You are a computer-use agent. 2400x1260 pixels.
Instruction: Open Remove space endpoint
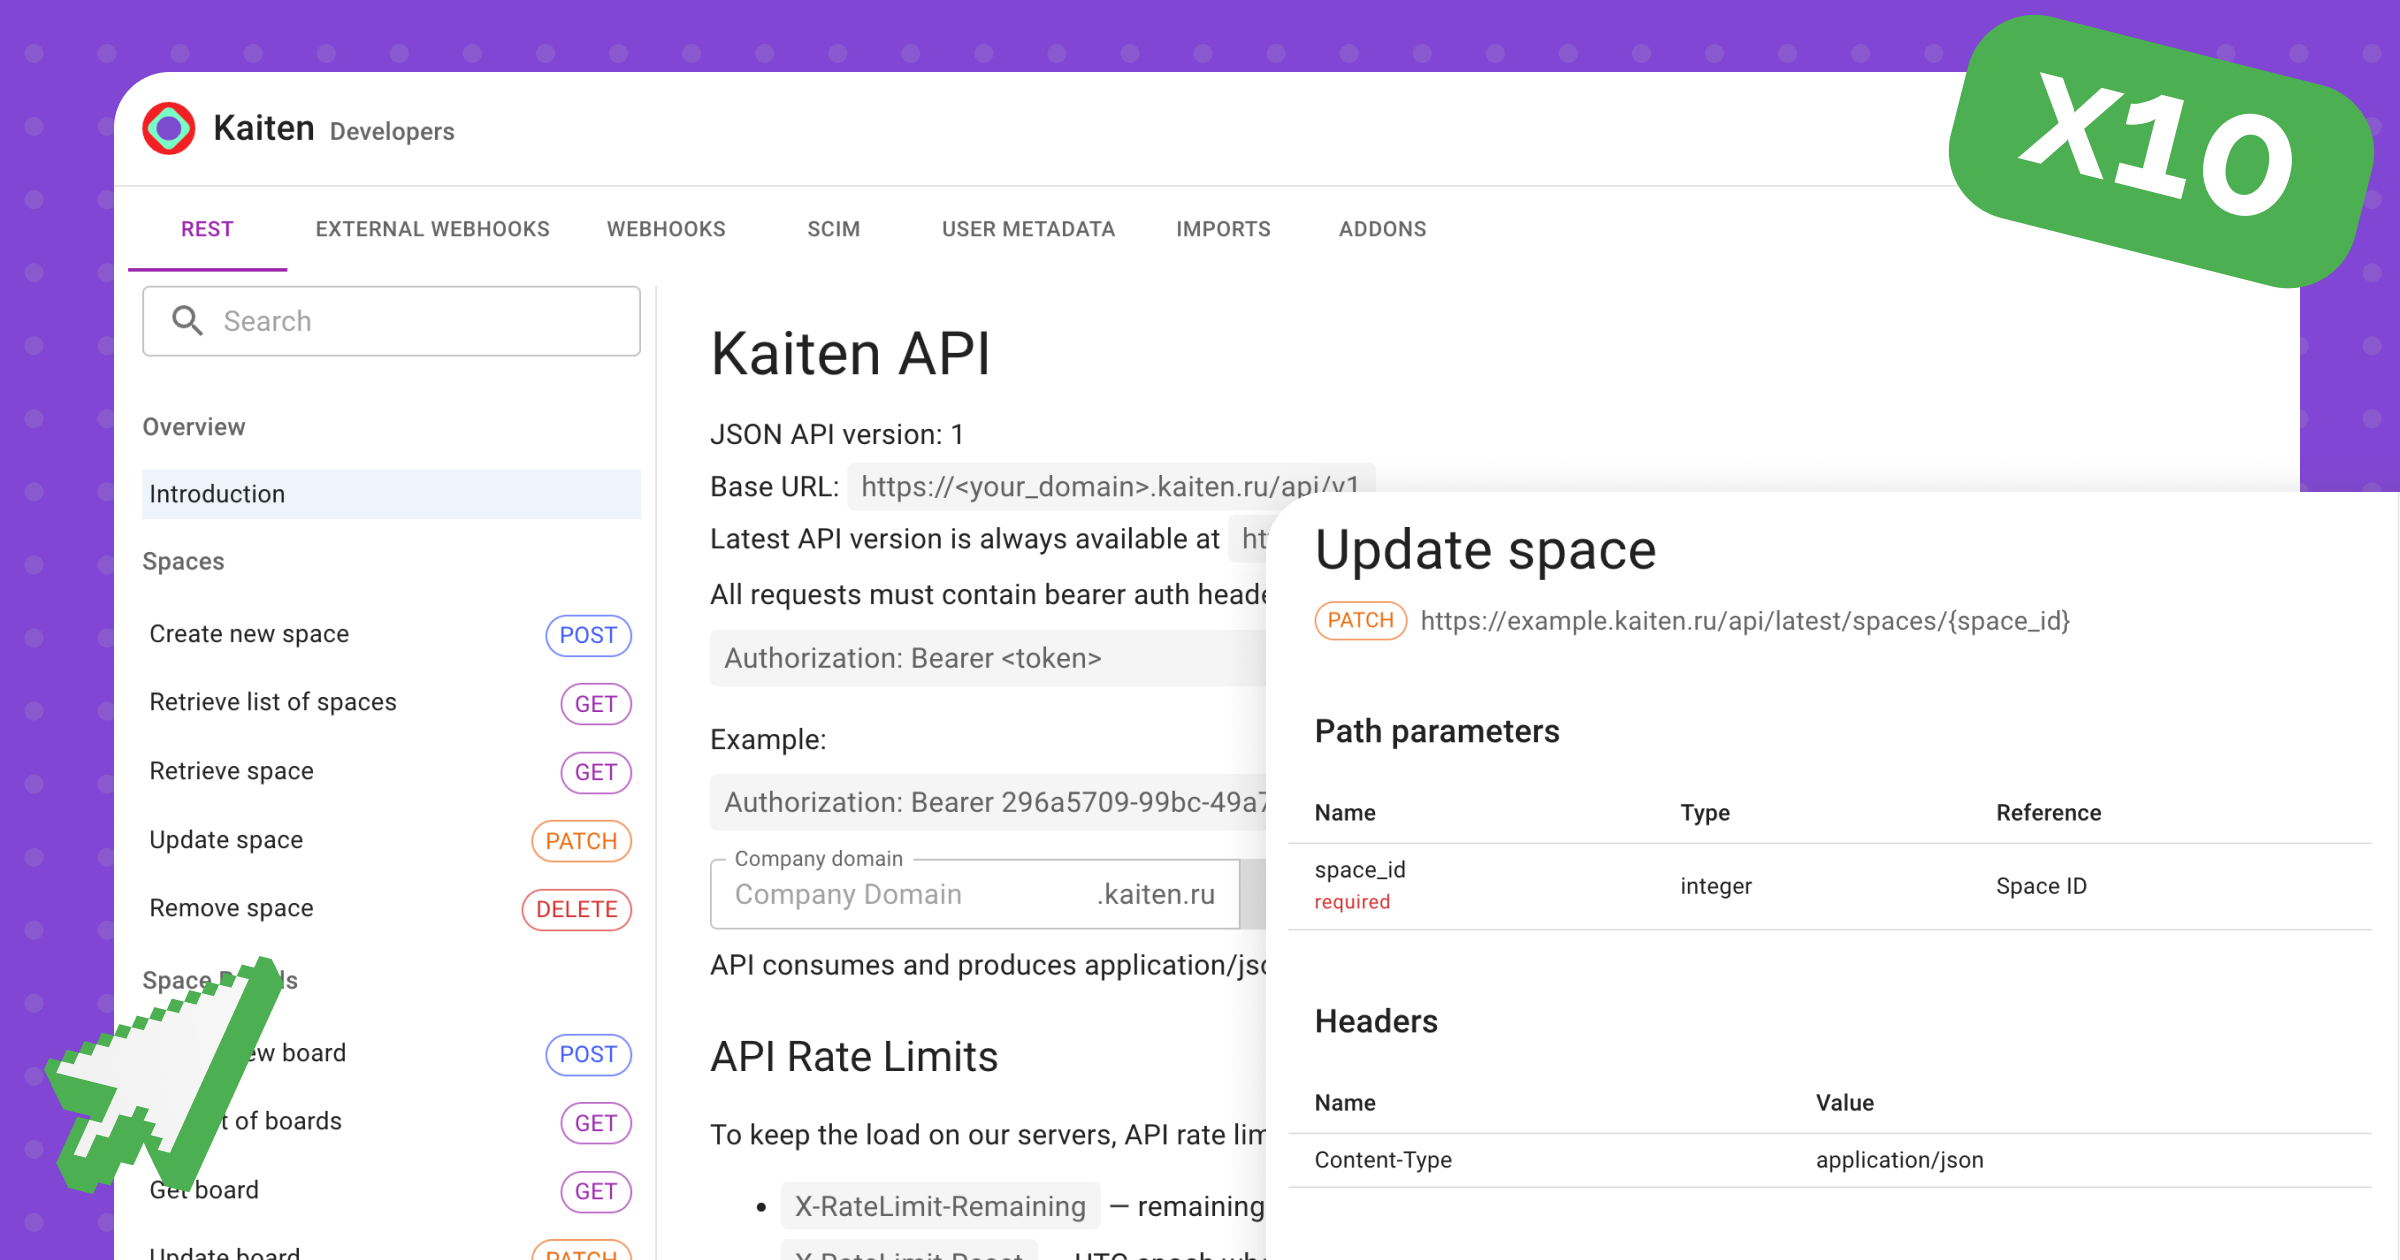click(x=231, y=908)
